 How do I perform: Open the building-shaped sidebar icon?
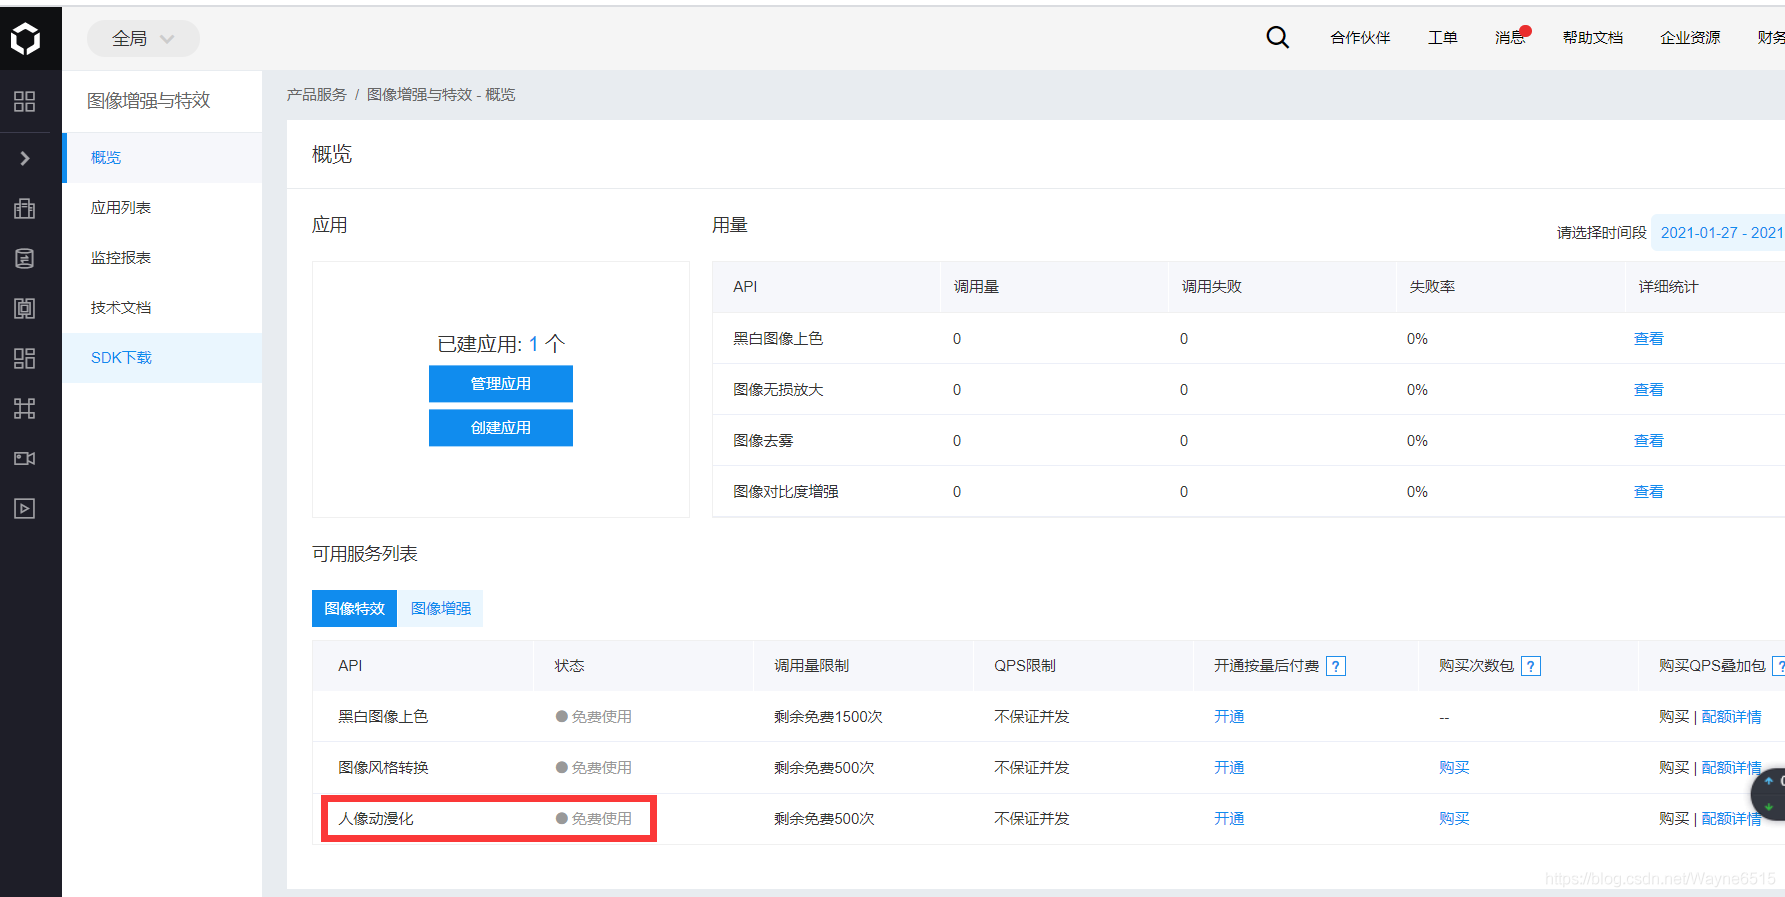(x=25, y=208)
